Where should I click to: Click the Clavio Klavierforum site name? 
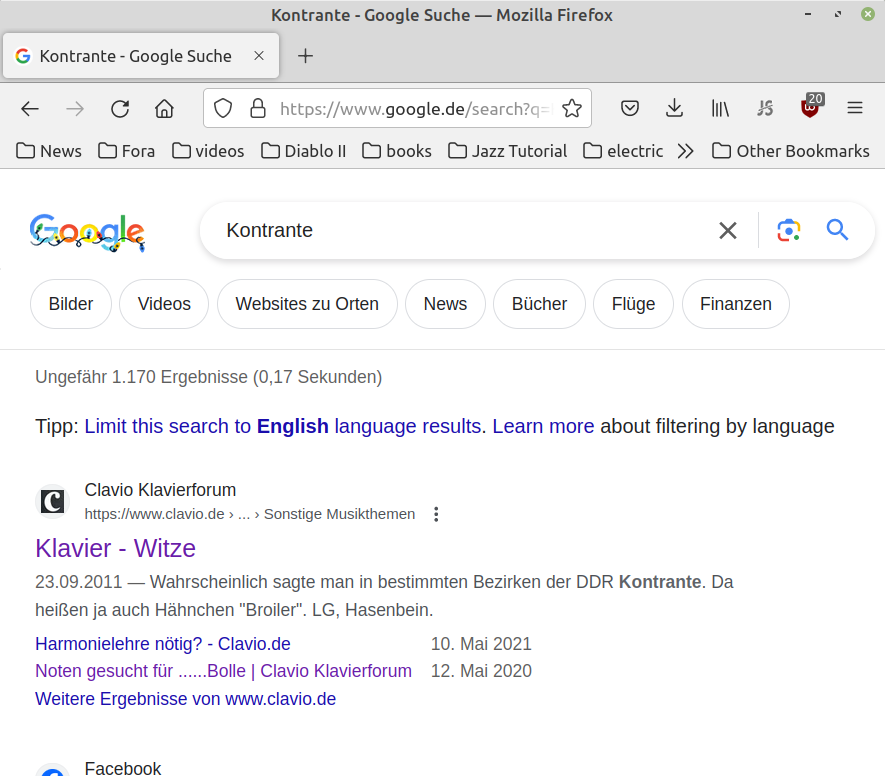click(160, 490)
